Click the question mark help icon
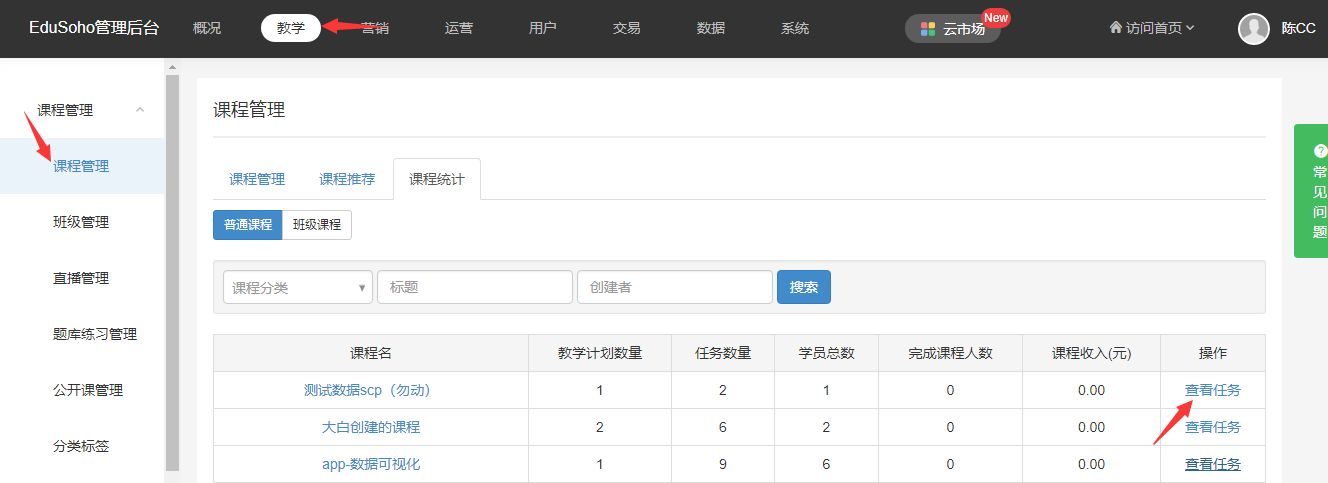Image resolution: width=1328 pixels, height=483 pixels. 1320,150
